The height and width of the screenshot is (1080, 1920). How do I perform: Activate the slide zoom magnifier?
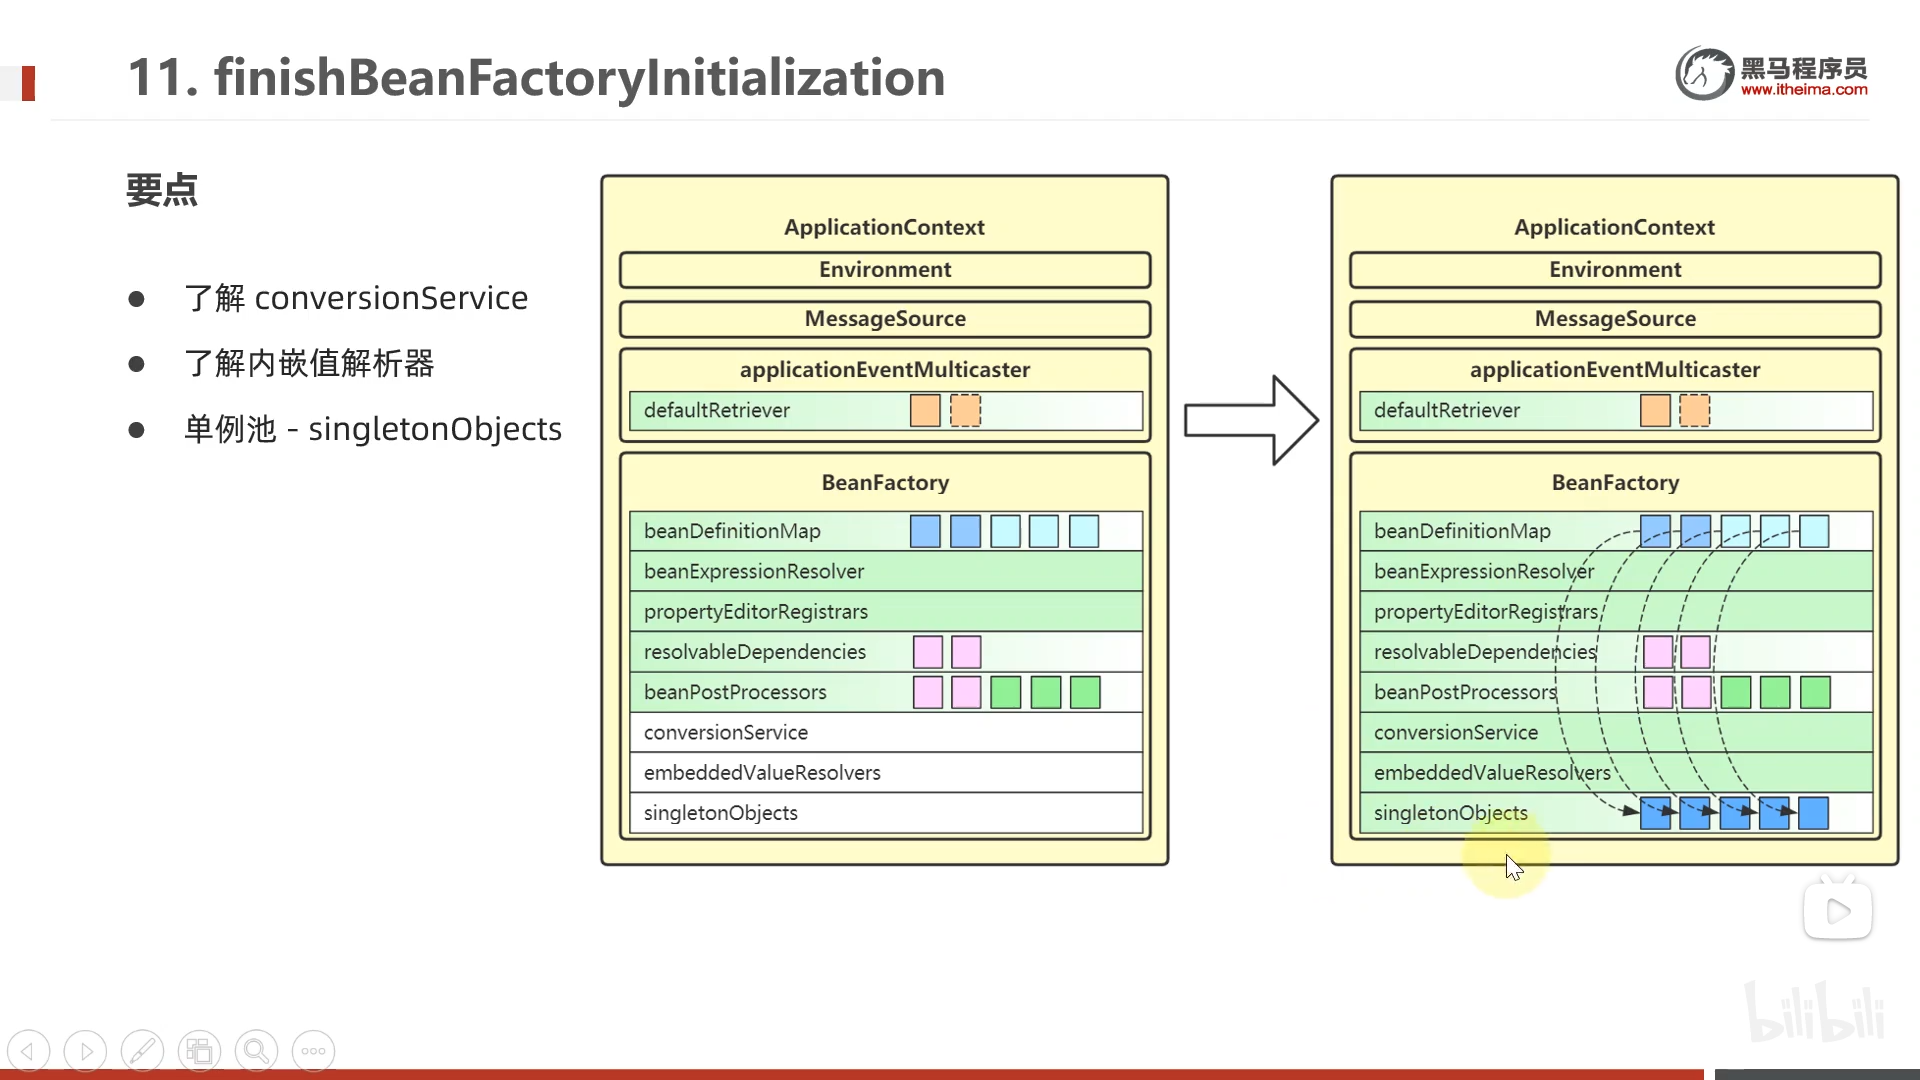click(256, 1051)
